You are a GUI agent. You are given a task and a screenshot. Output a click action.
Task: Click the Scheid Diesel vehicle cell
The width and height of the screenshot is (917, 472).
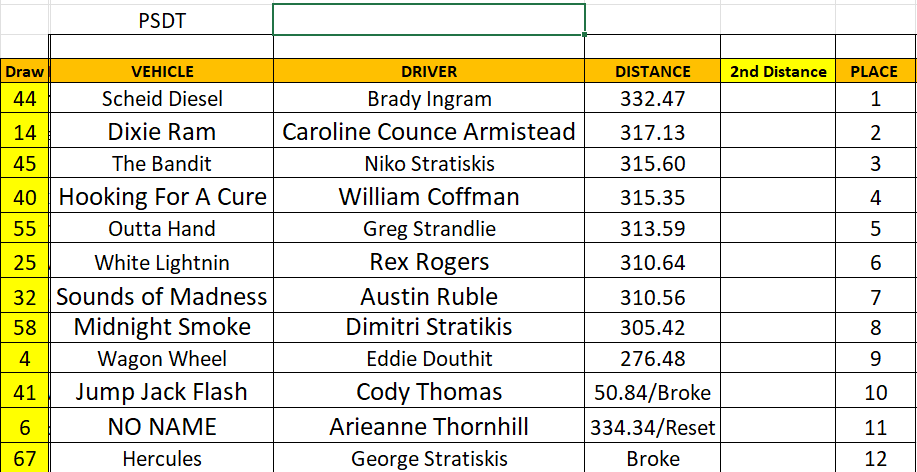click(162, 98)
